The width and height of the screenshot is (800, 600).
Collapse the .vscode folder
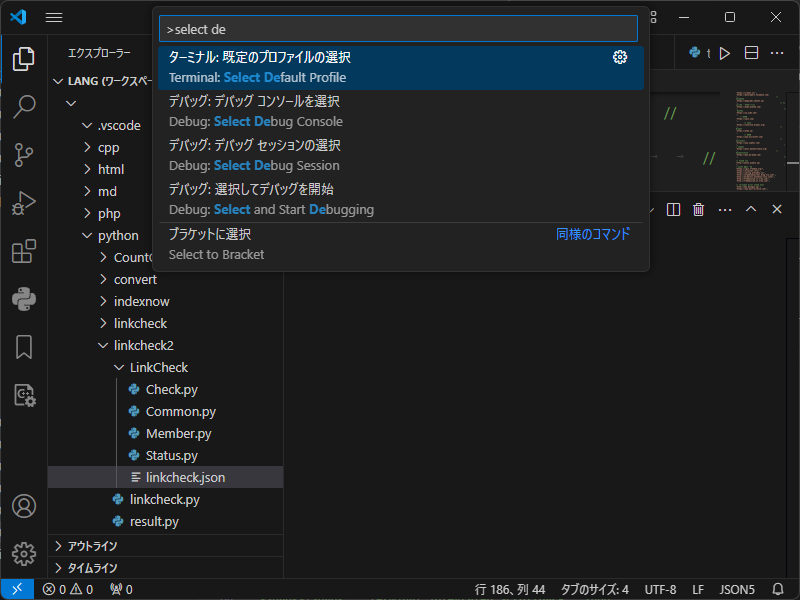87,126
